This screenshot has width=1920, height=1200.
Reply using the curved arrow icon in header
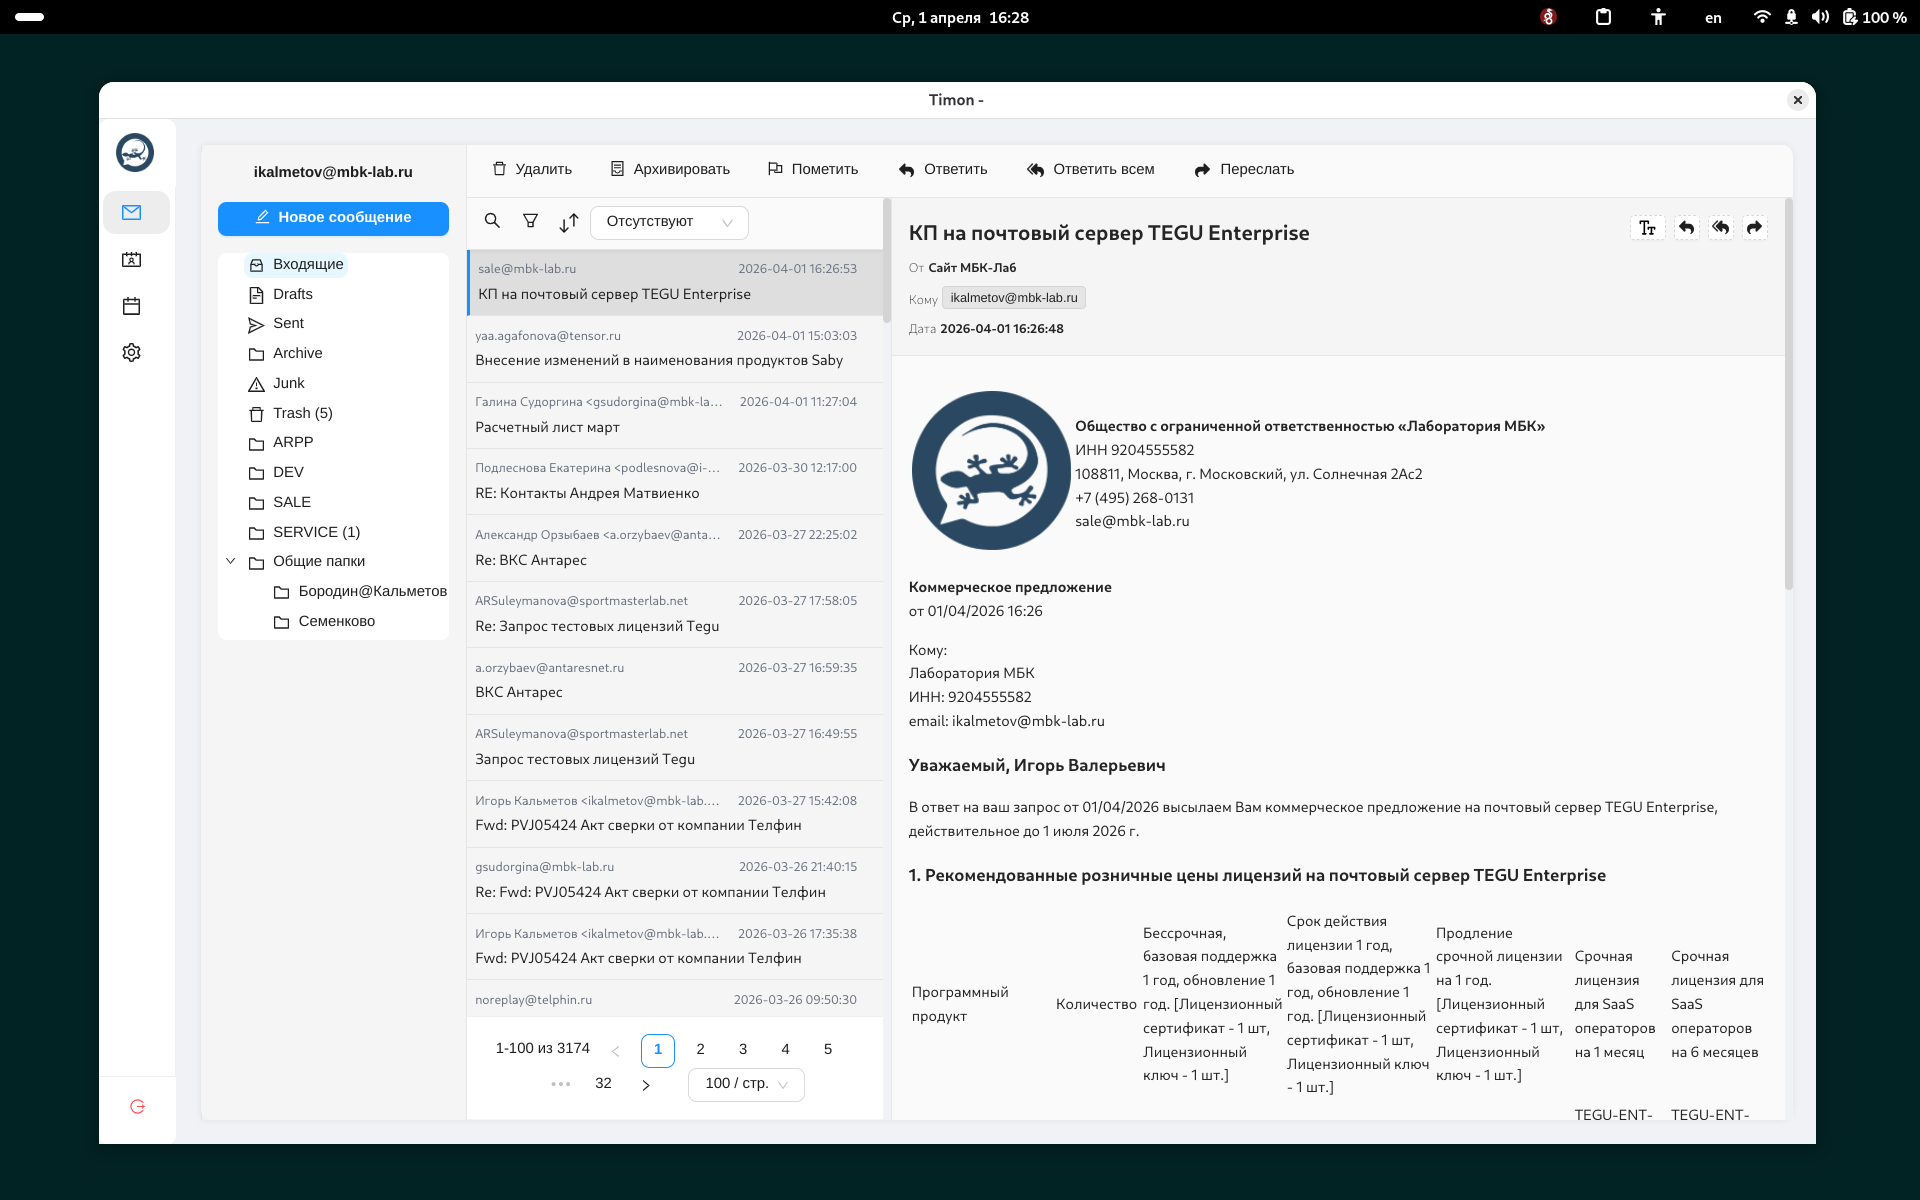pyautogui.click(x=1686, y=227)
